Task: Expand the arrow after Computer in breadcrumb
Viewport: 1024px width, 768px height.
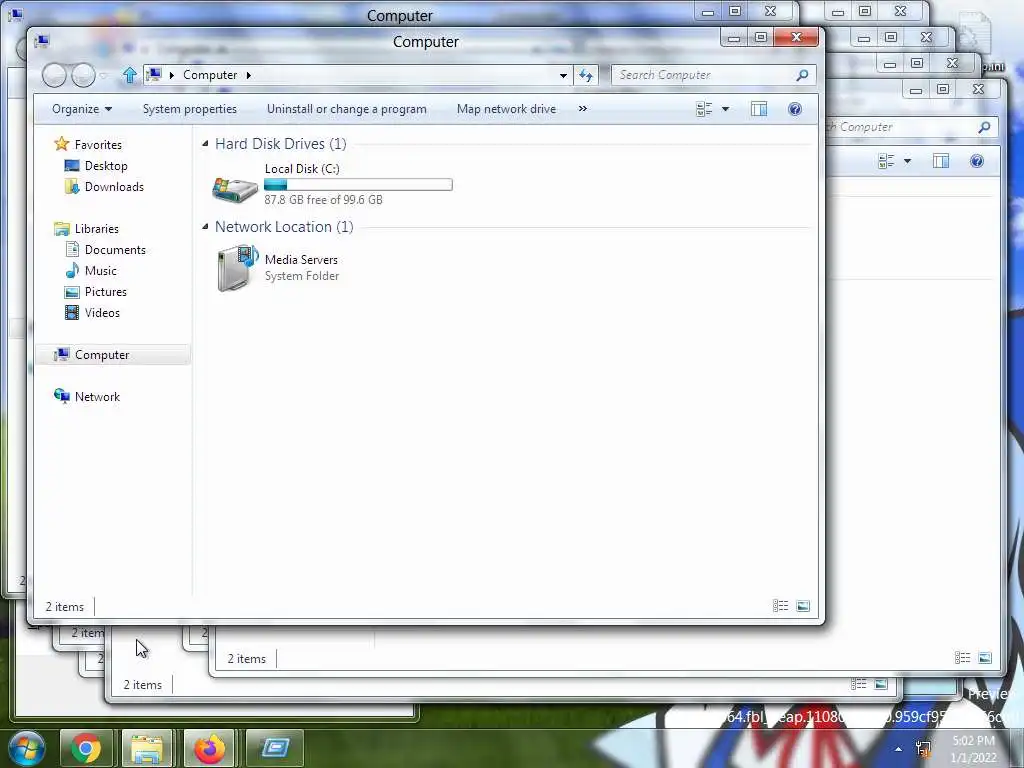Action: (249, 75)
